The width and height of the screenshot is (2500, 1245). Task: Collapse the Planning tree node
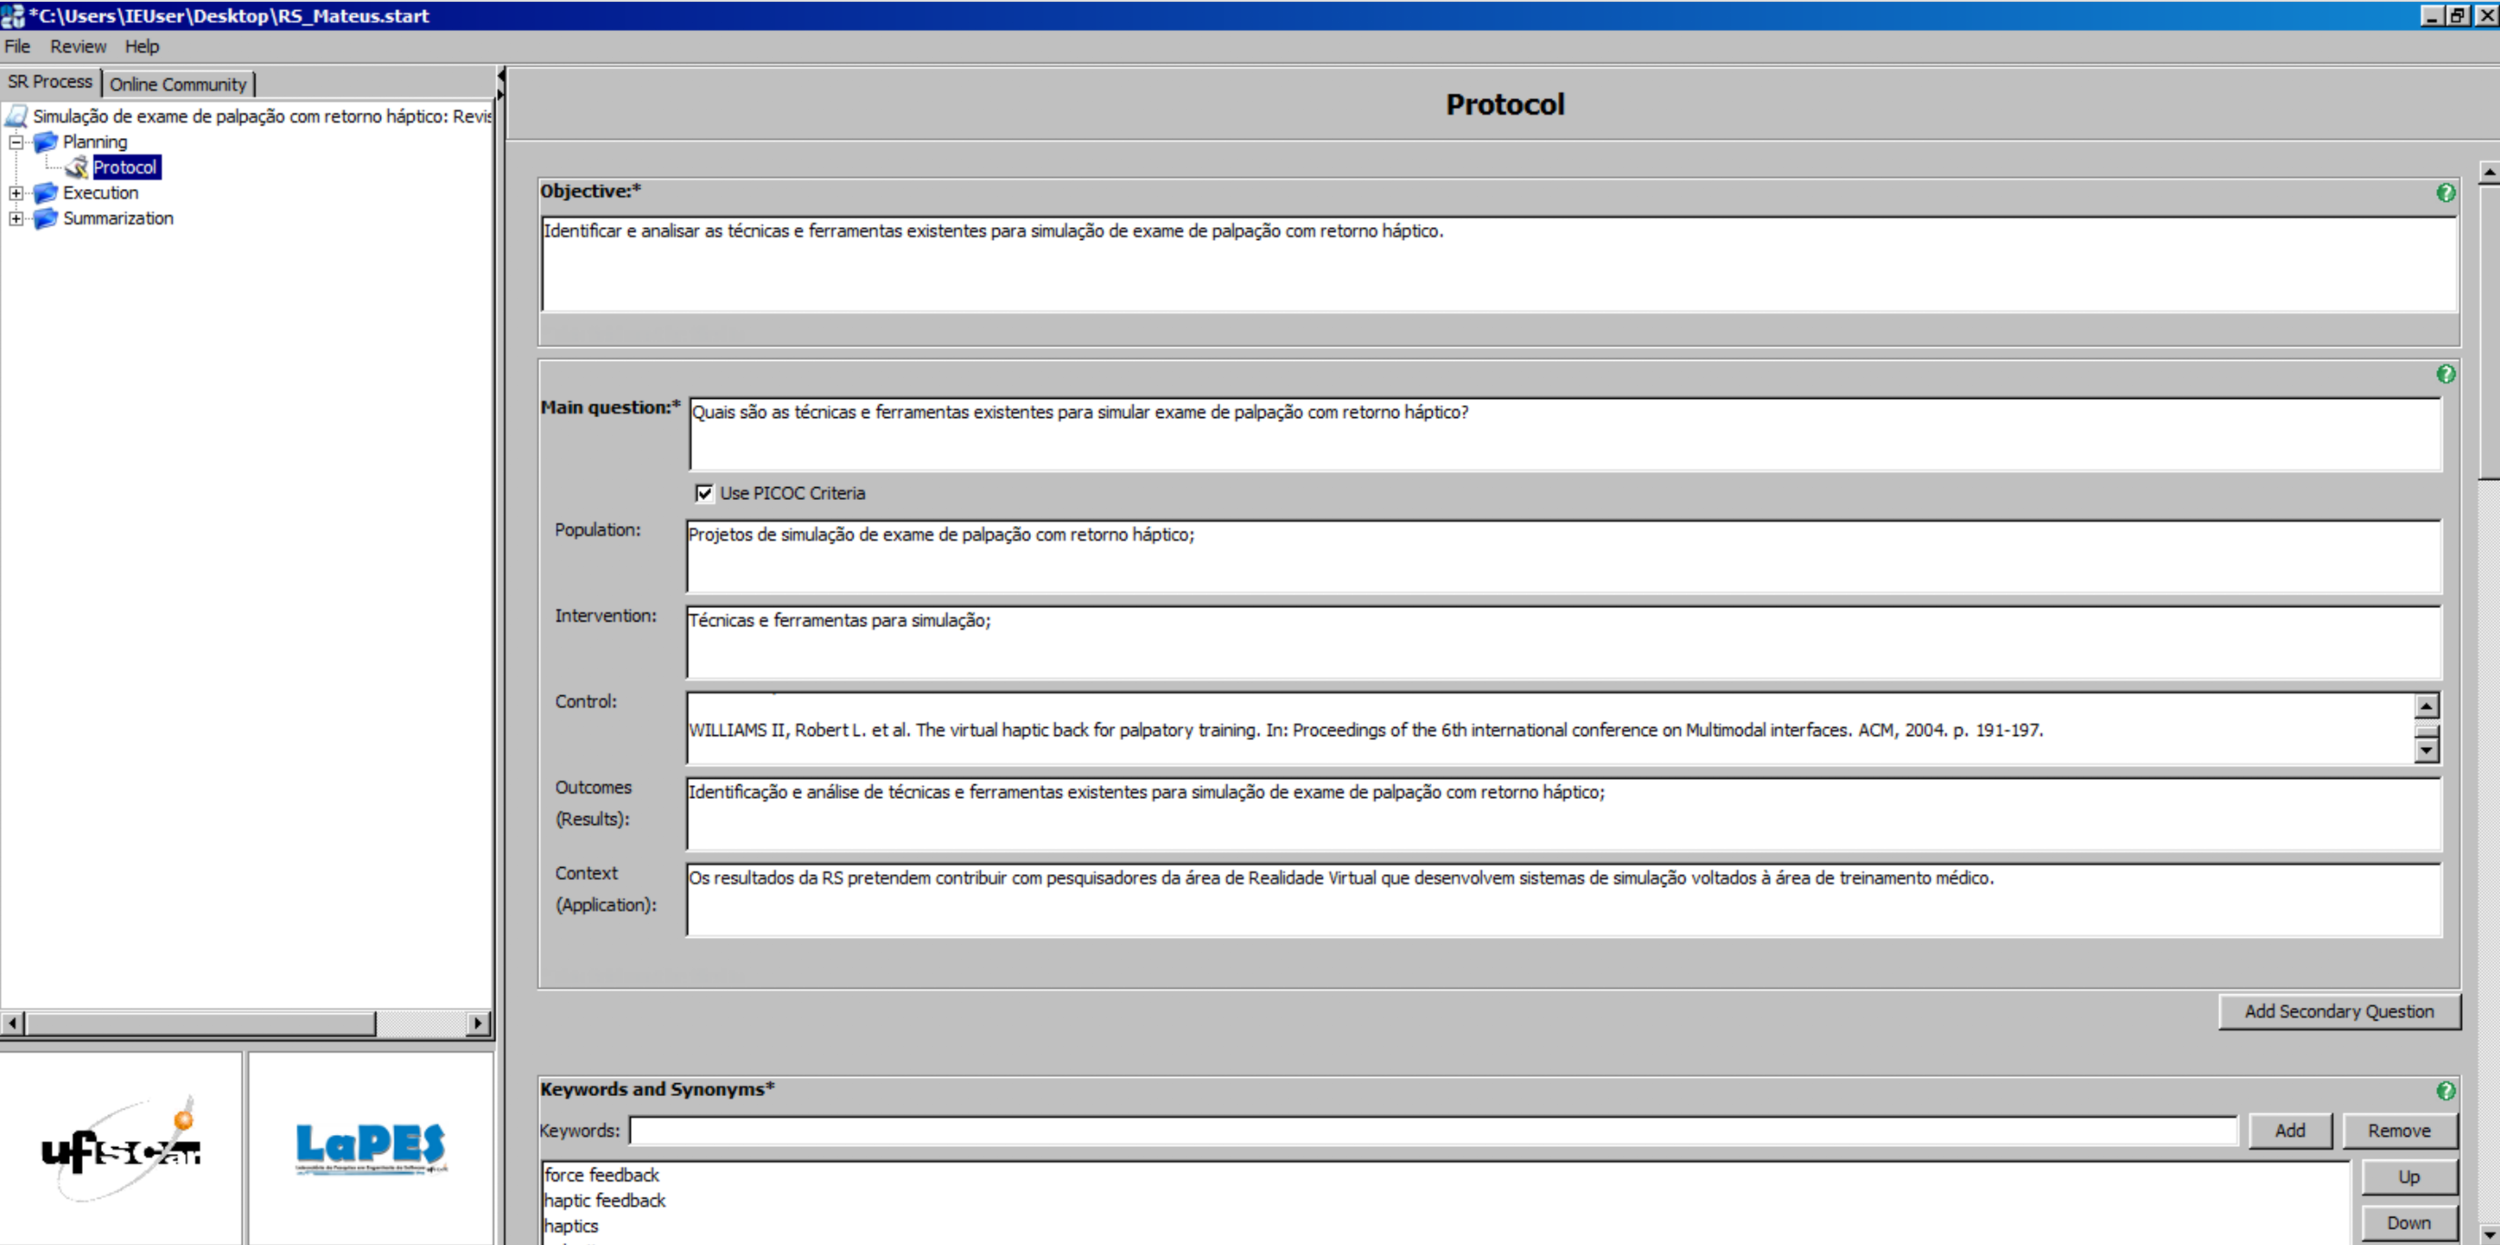pos(16,142)
